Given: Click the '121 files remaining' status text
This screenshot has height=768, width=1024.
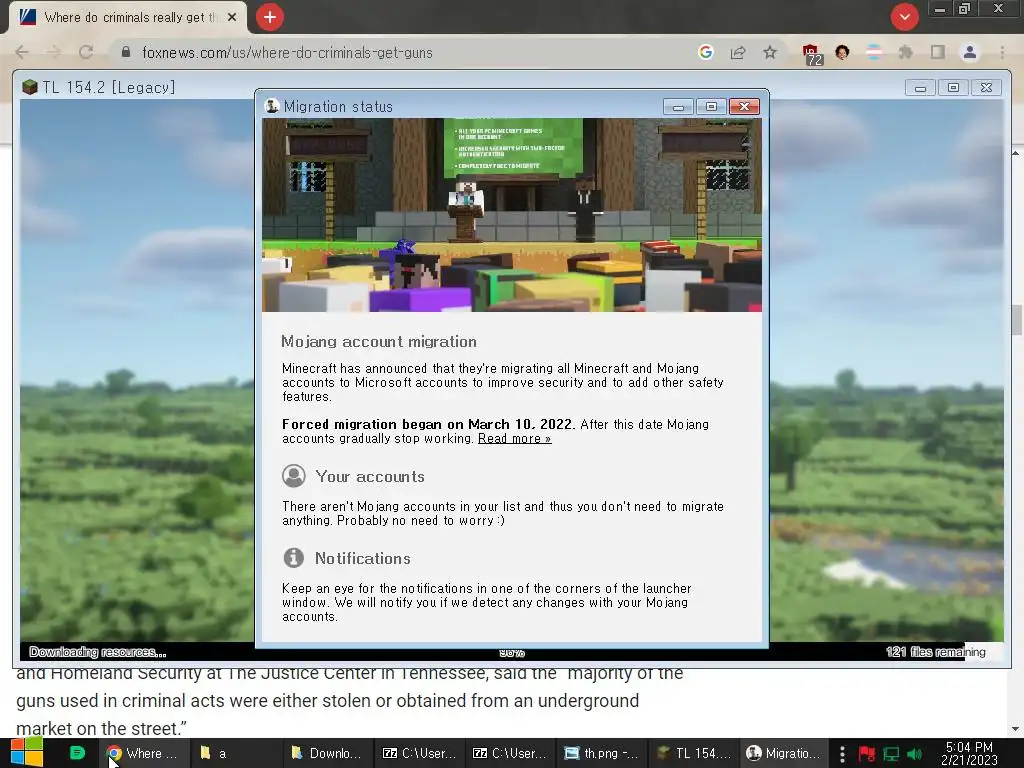Looking at the screenshot, I should (x=936, y=652).
